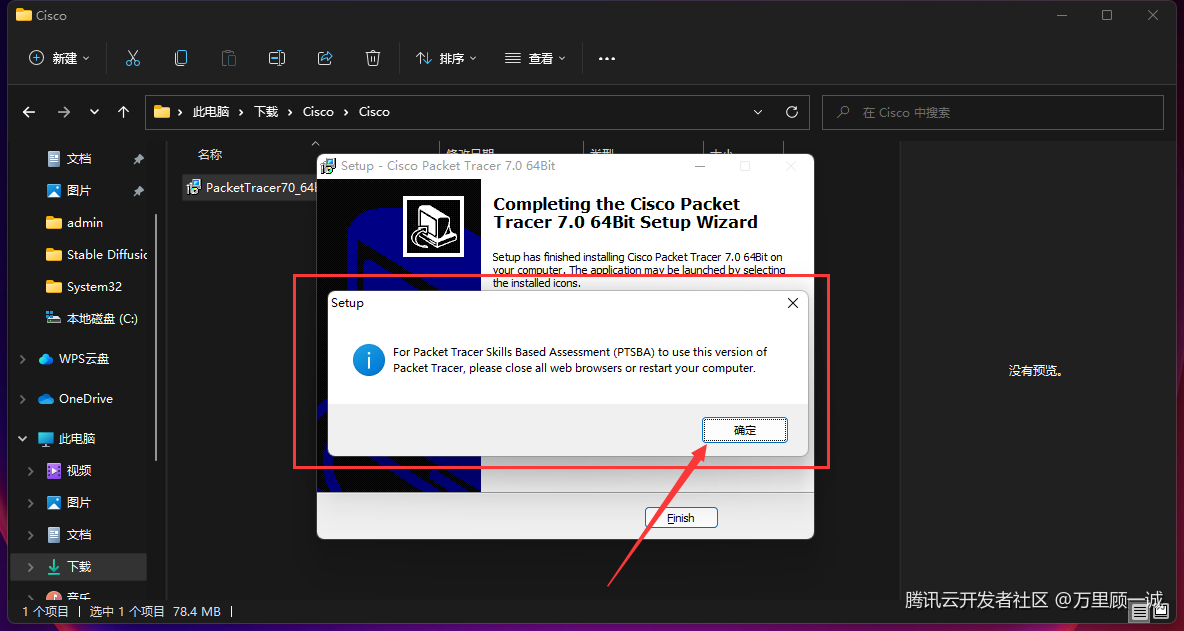The height and width of the screenshot is (631, 1184).
Task: Click the Finish button in the wizard
Action: (680, 518)
